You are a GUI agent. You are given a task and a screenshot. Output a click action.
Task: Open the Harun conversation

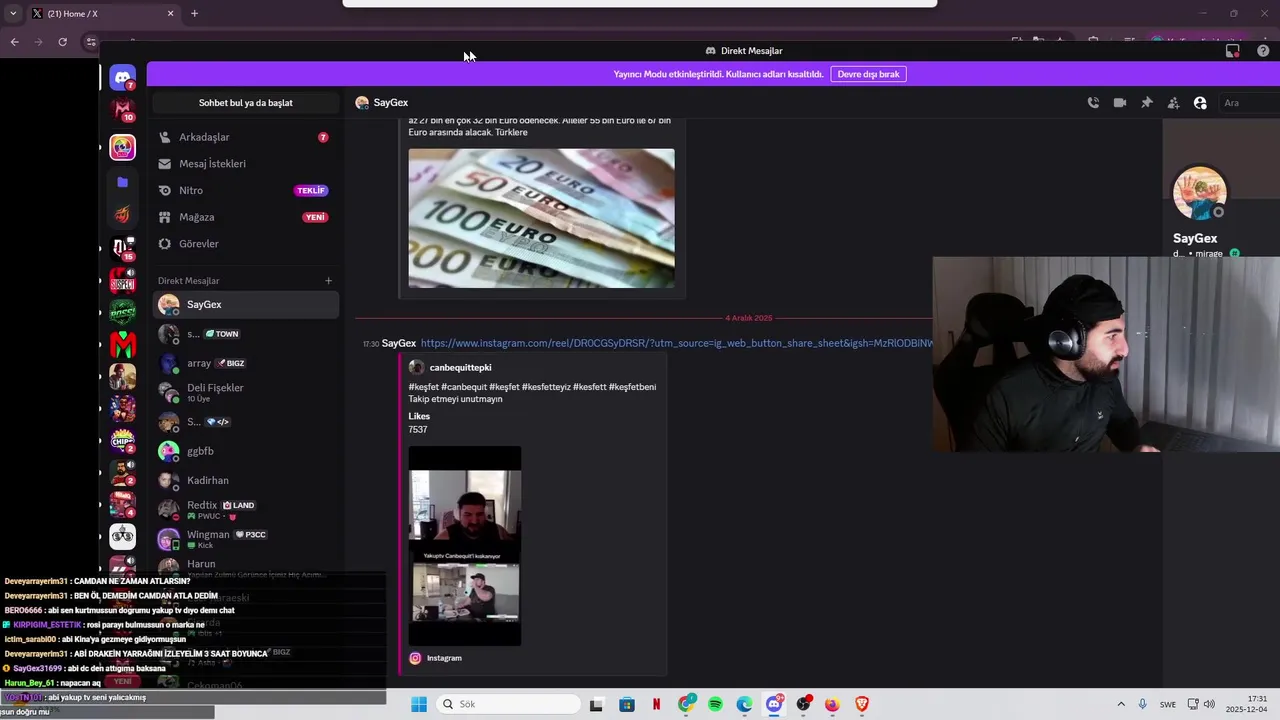tap(246, 566)
